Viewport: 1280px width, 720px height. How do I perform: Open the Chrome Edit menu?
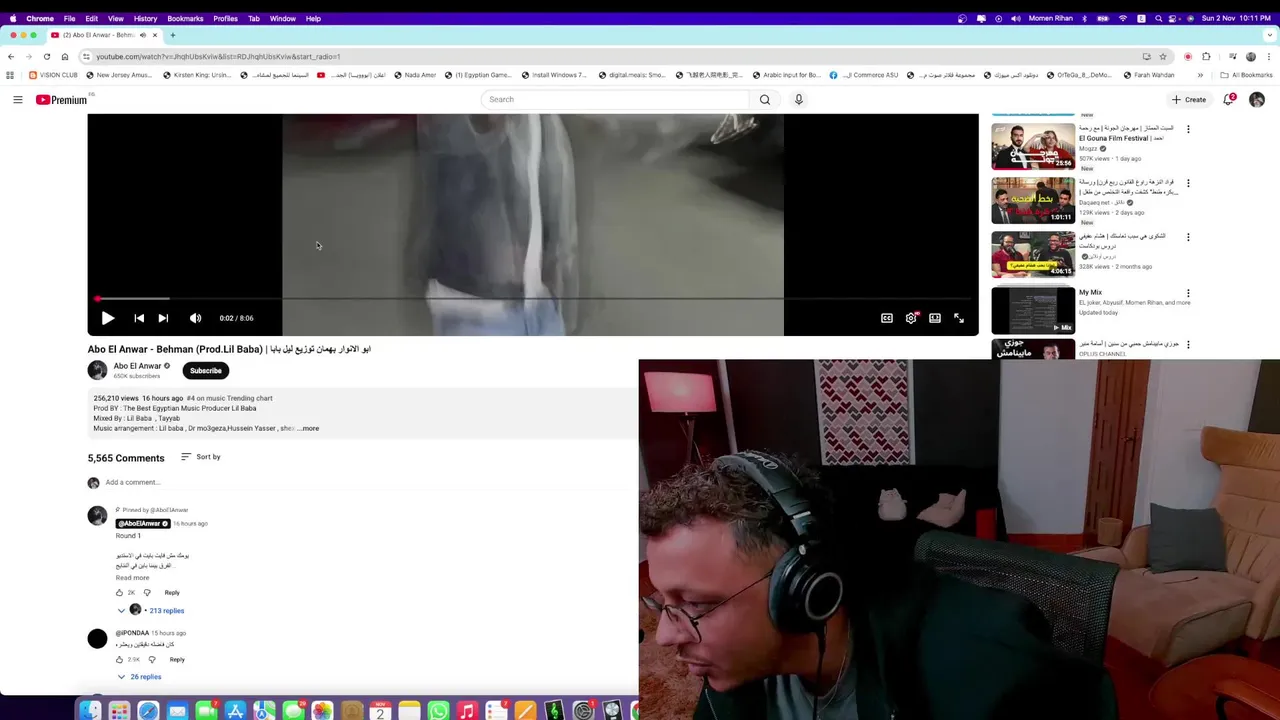click(x=92, y=18)
